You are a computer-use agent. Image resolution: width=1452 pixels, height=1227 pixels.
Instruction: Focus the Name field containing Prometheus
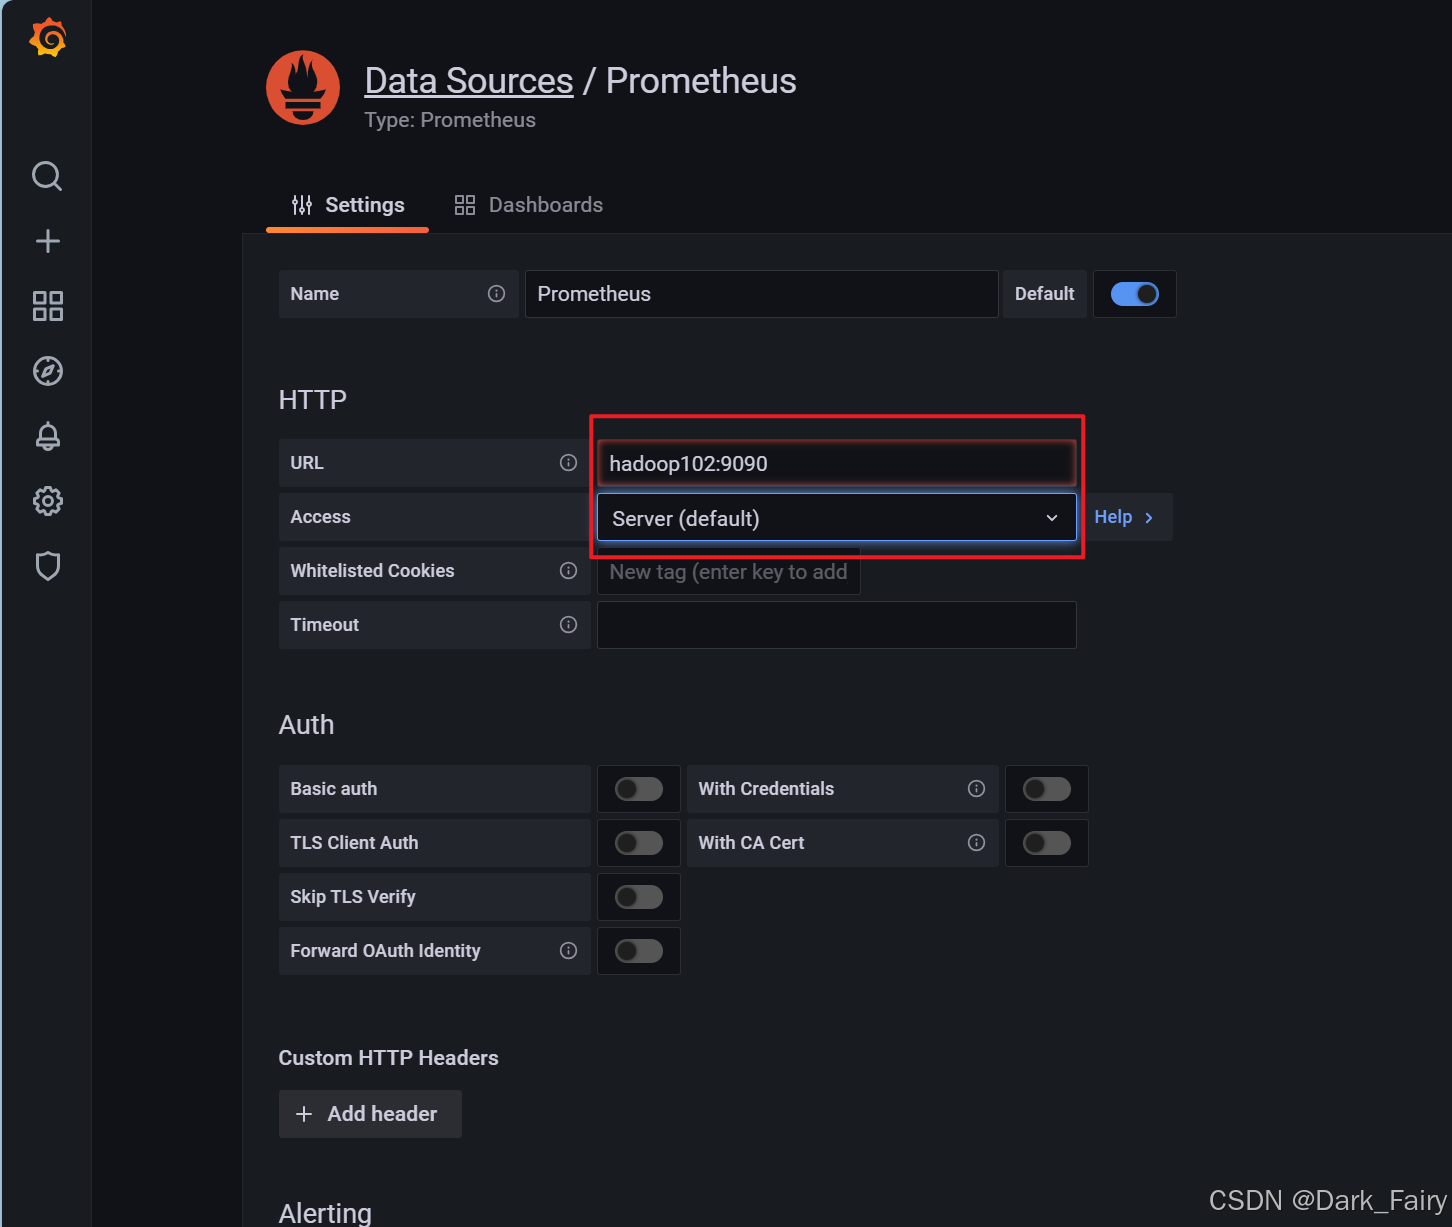pos(762,294)
